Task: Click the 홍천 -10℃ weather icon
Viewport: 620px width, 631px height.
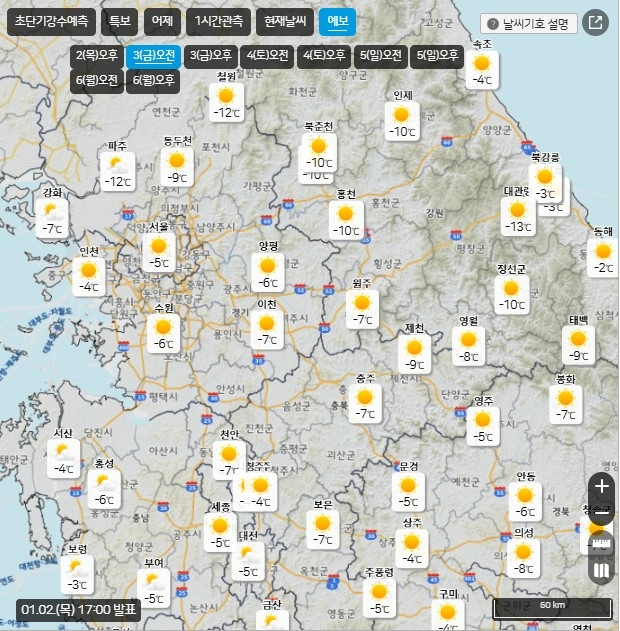Action: [x=346, y=221]
